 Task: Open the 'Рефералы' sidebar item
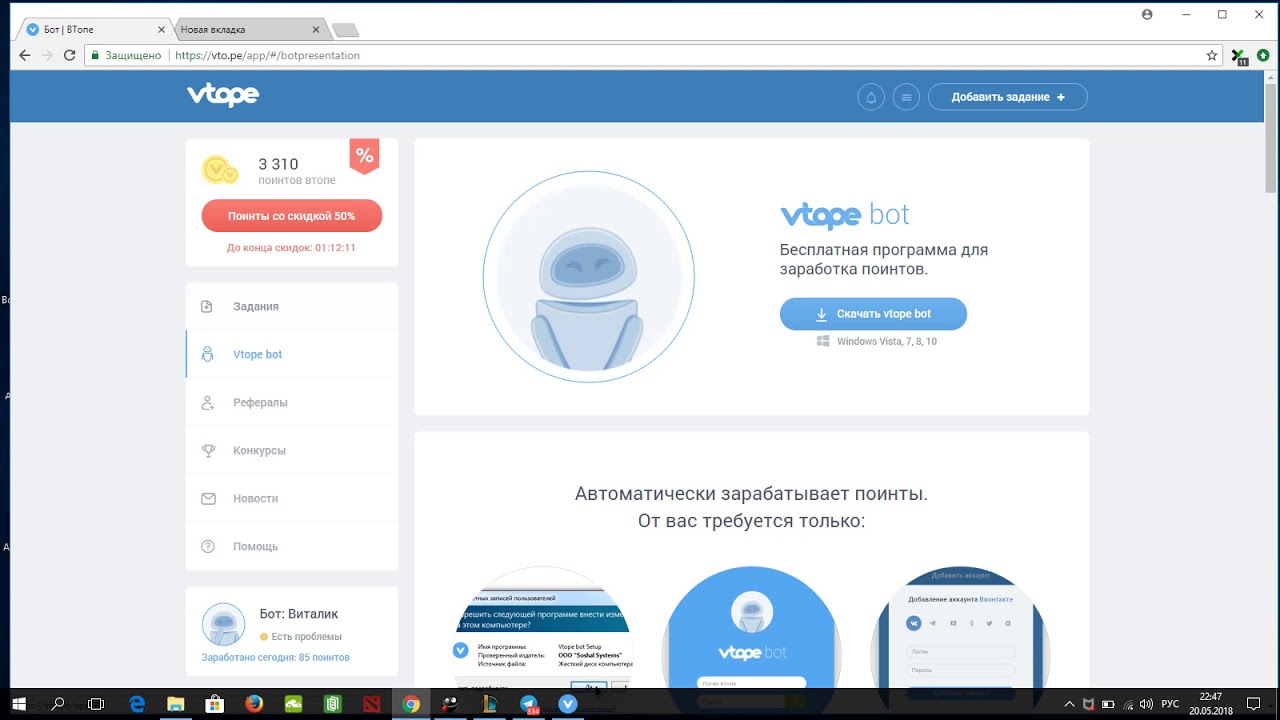[292, 402]
